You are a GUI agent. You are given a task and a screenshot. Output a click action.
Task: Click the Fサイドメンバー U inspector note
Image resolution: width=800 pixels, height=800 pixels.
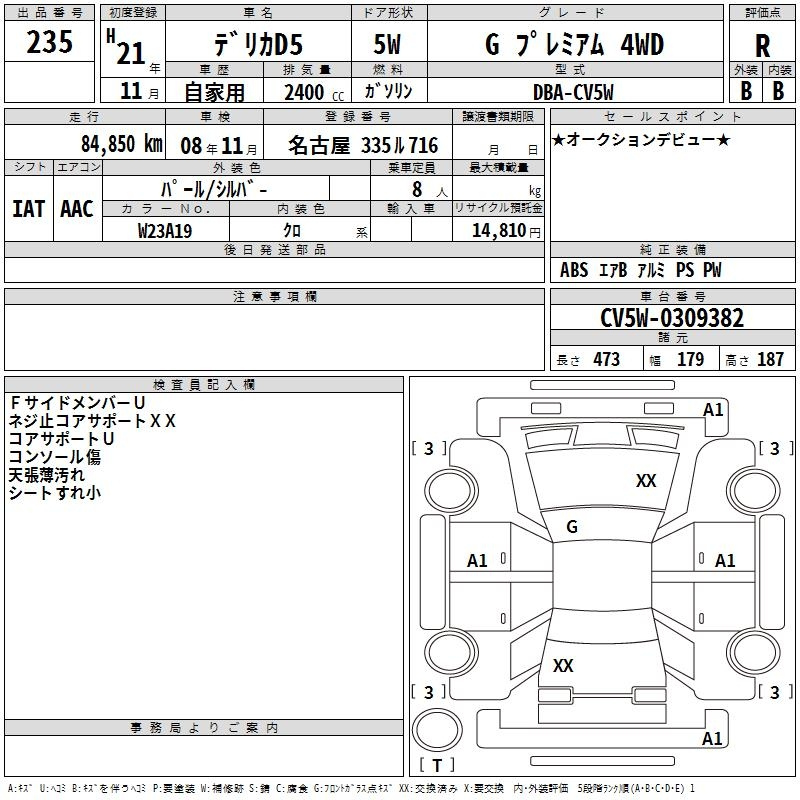point(77,403)
